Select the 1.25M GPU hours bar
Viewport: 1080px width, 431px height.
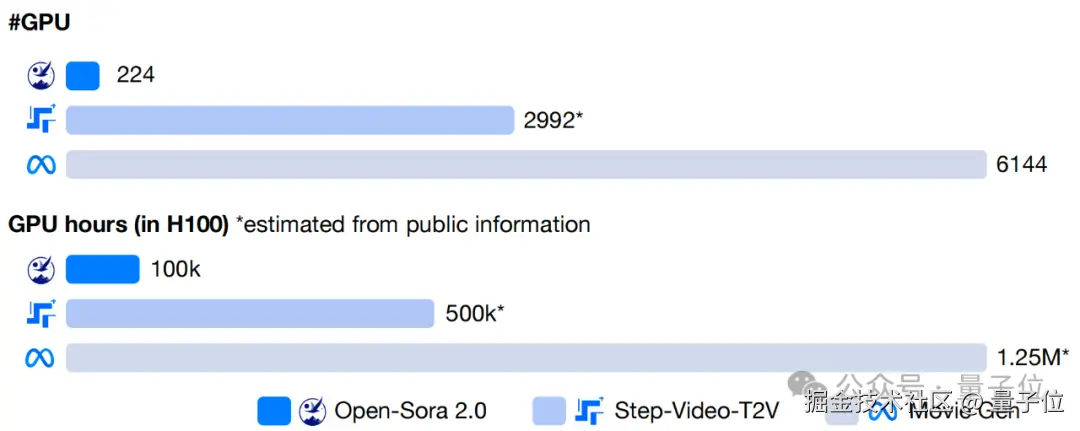526,358
